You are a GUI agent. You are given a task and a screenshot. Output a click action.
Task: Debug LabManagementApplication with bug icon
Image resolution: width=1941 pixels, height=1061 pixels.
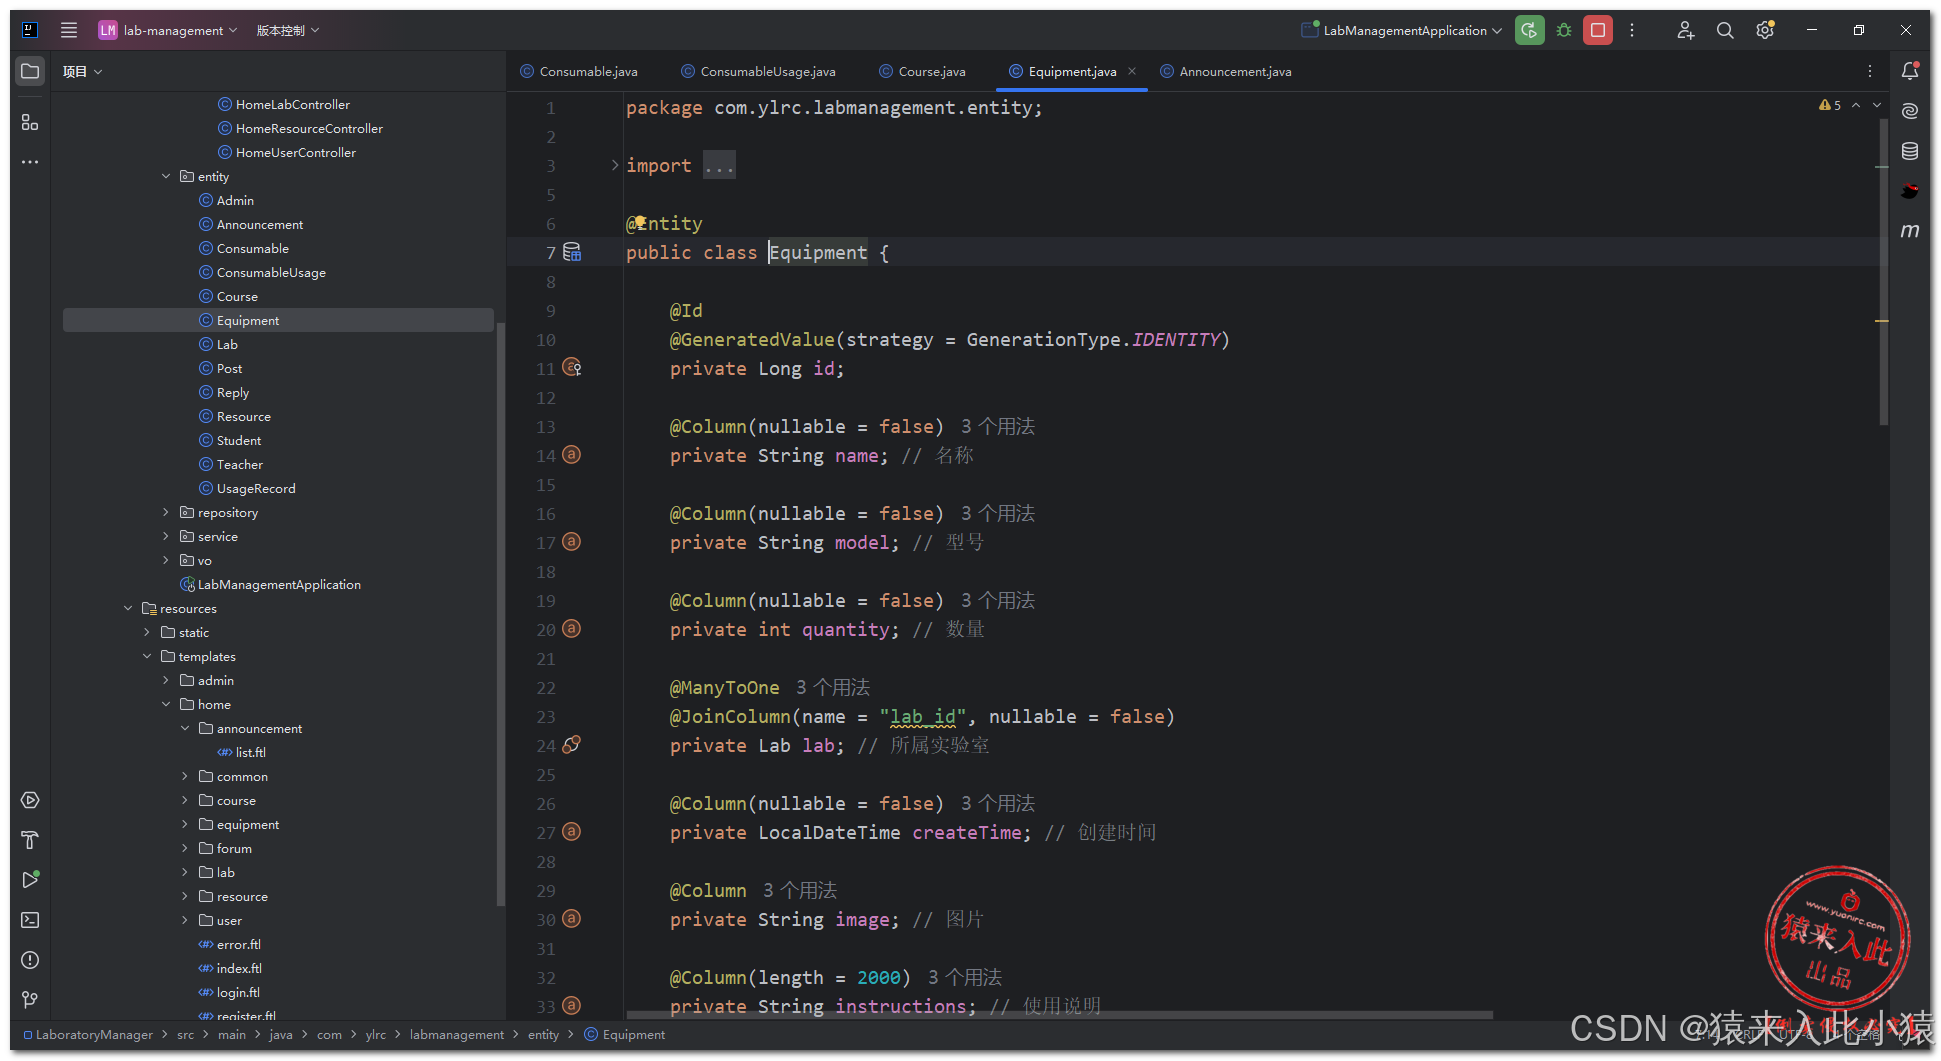pos(1564,30)
